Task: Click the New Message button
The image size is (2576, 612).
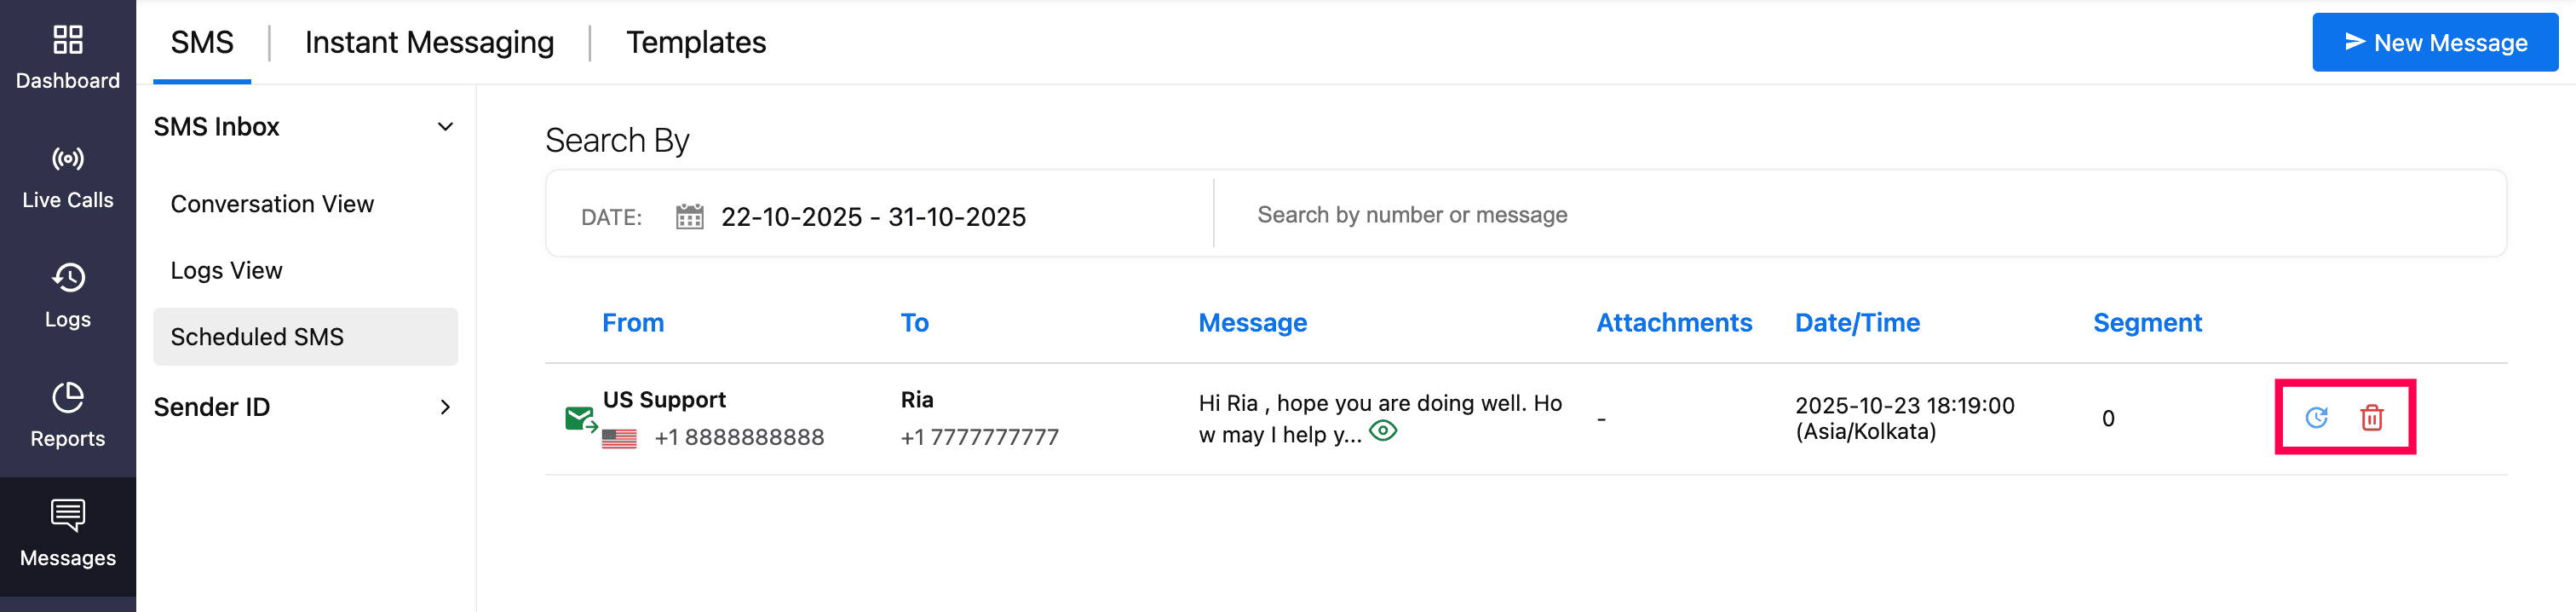Action: 2434,42
